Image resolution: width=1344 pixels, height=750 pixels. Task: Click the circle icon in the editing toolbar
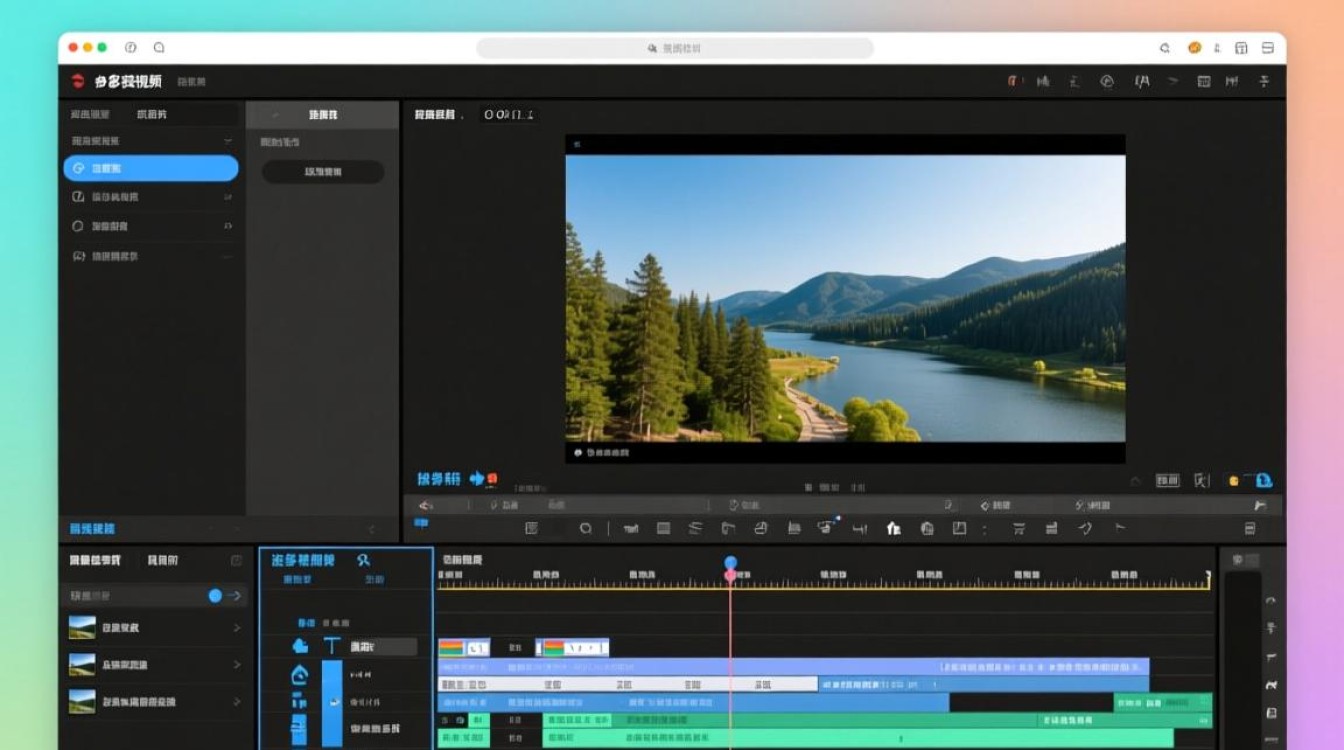586,528
